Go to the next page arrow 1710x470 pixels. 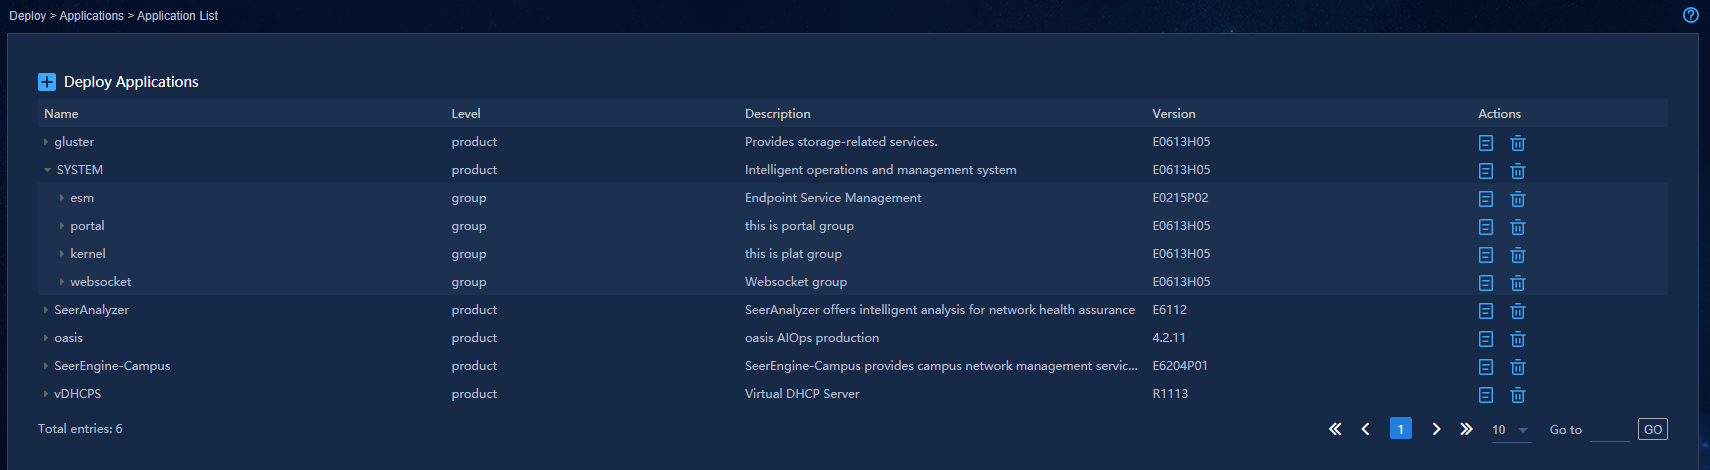[x=1436, y=429]
